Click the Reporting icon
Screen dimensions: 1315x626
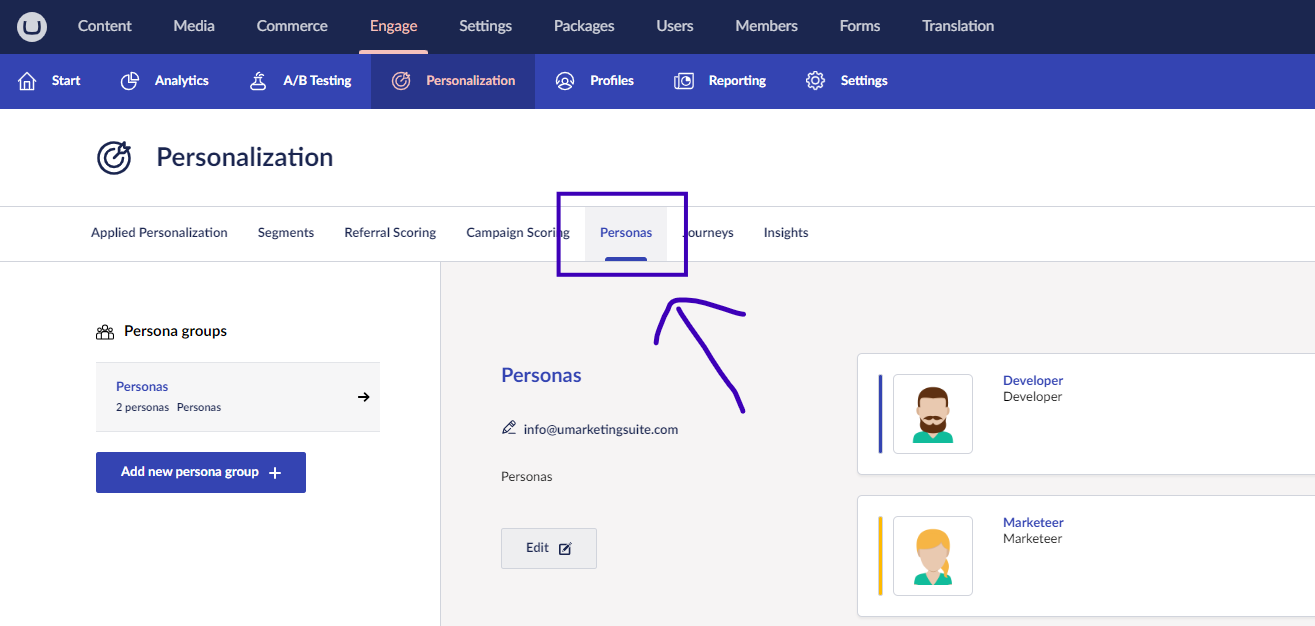[x=683, y=80]
